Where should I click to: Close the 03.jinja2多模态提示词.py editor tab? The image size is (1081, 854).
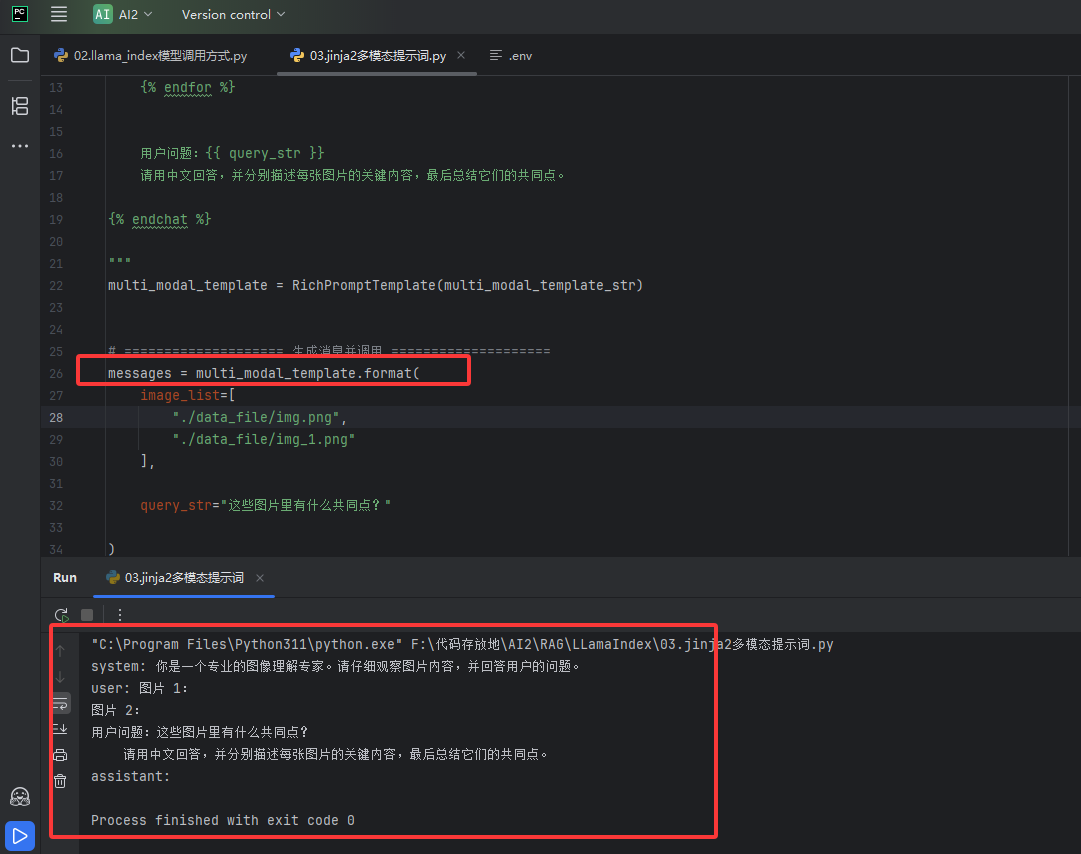461,55
